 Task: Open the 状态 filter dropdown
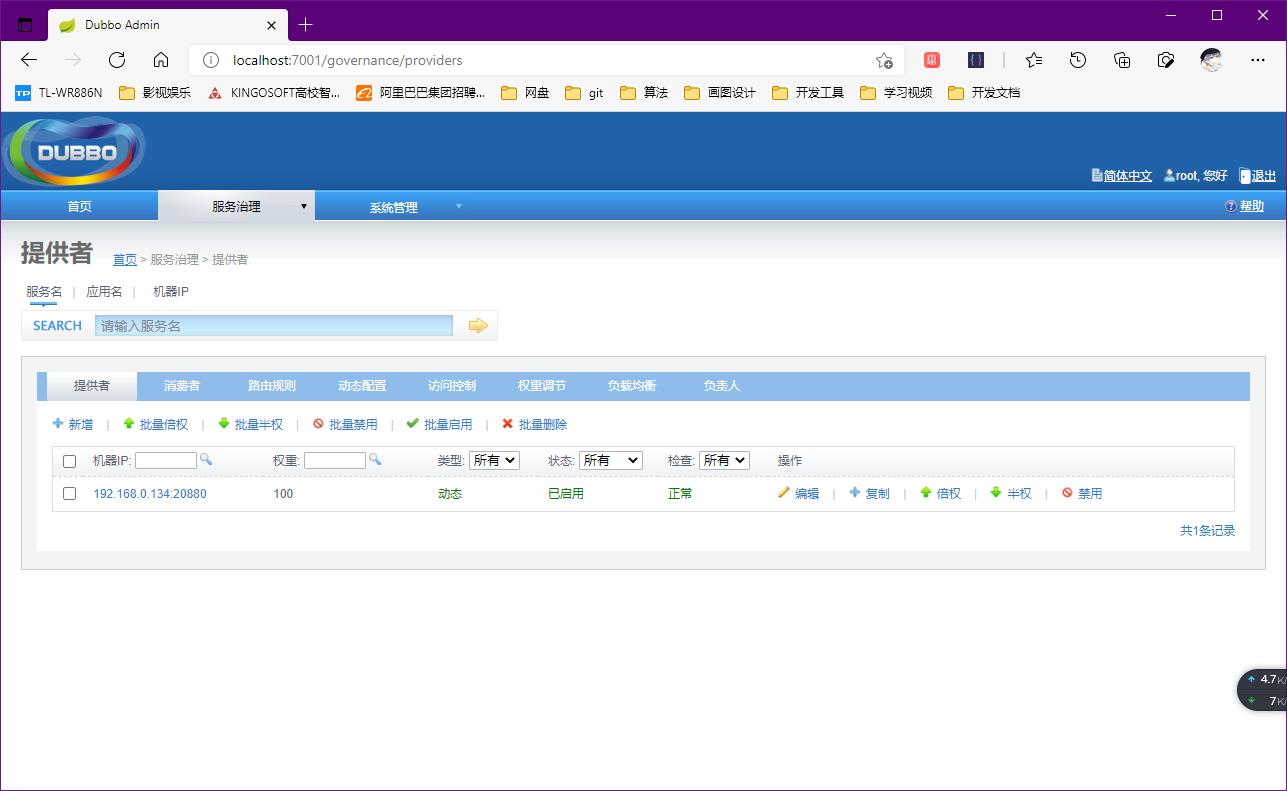click(610, 460)
